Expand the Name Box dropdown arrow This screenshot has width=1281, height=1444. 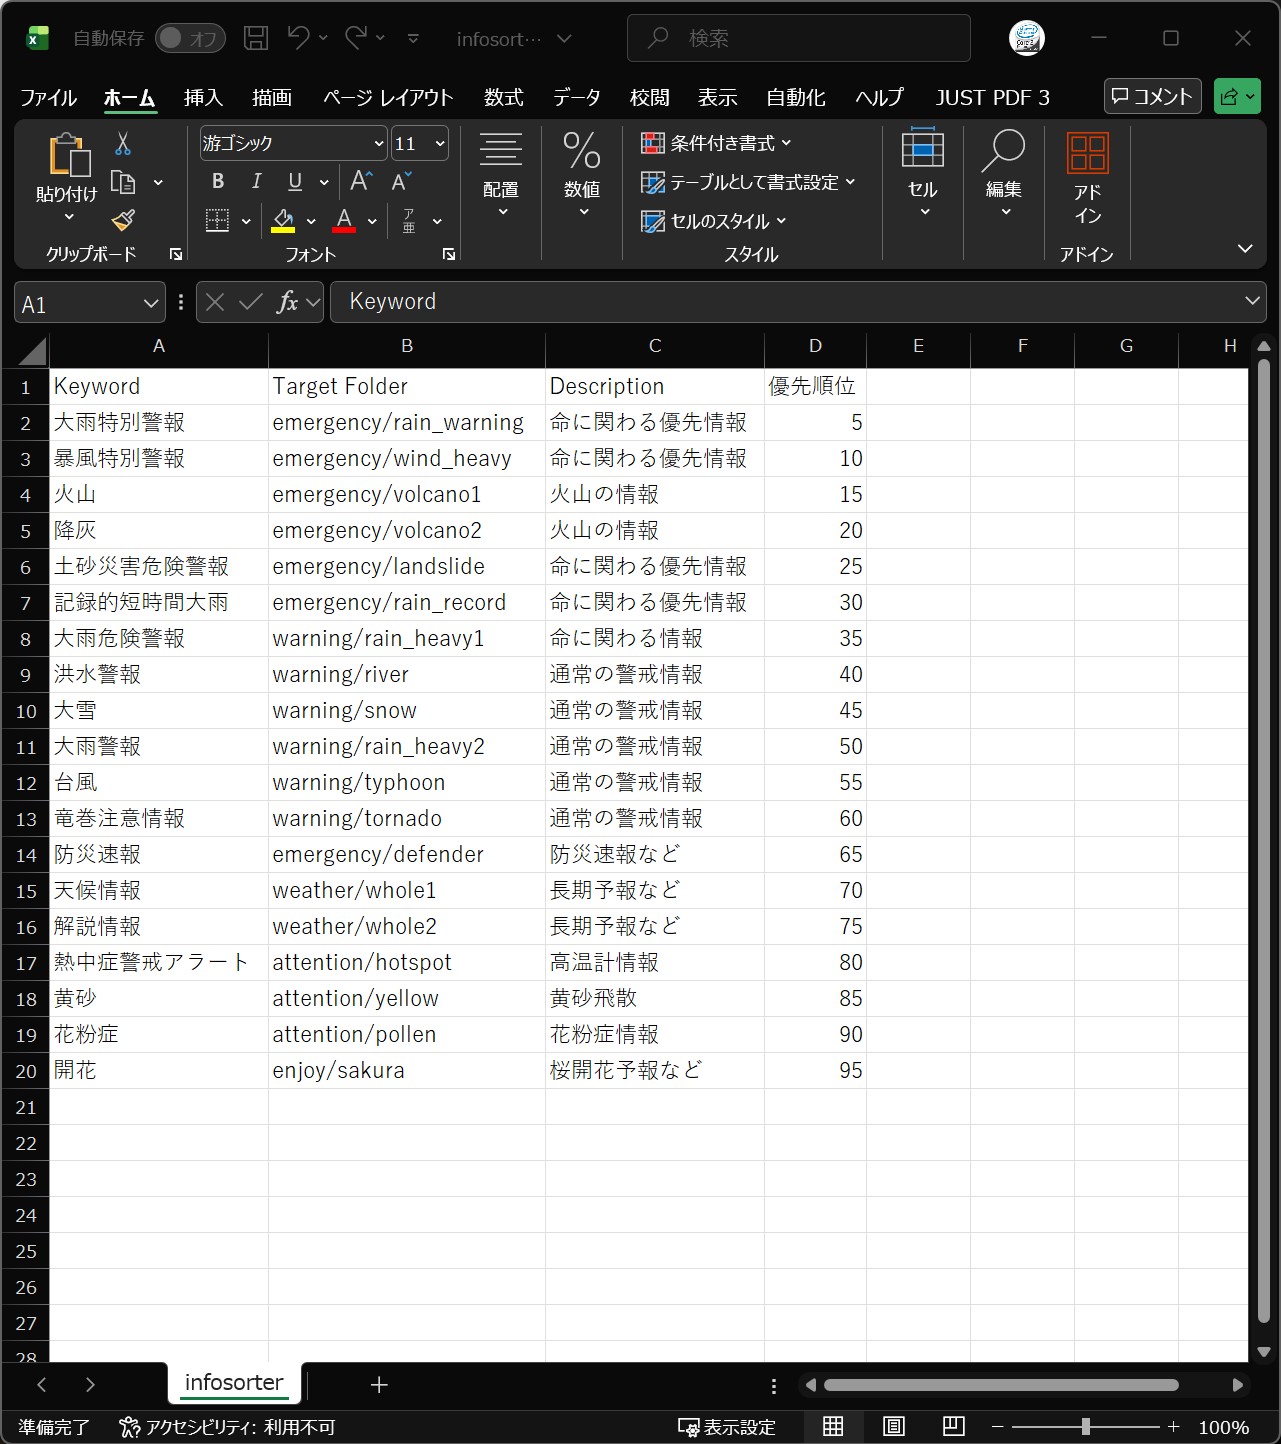click(x=150, y=303)
